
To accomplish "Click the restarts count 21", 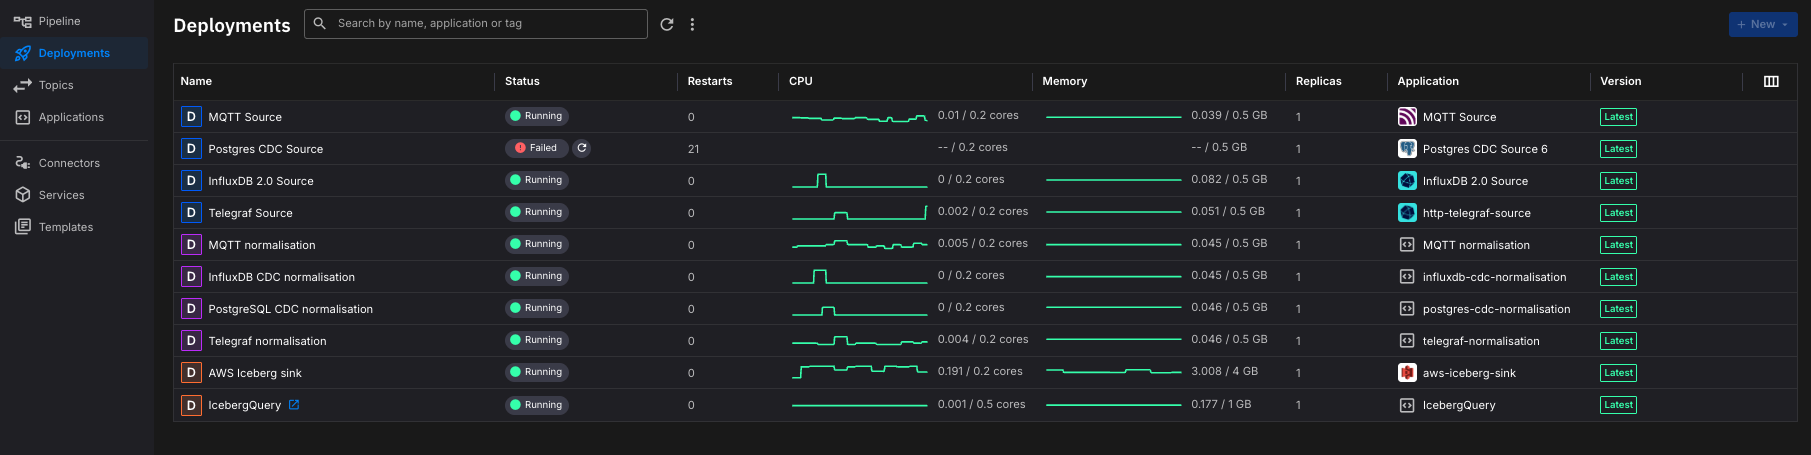I will point(693,149).
